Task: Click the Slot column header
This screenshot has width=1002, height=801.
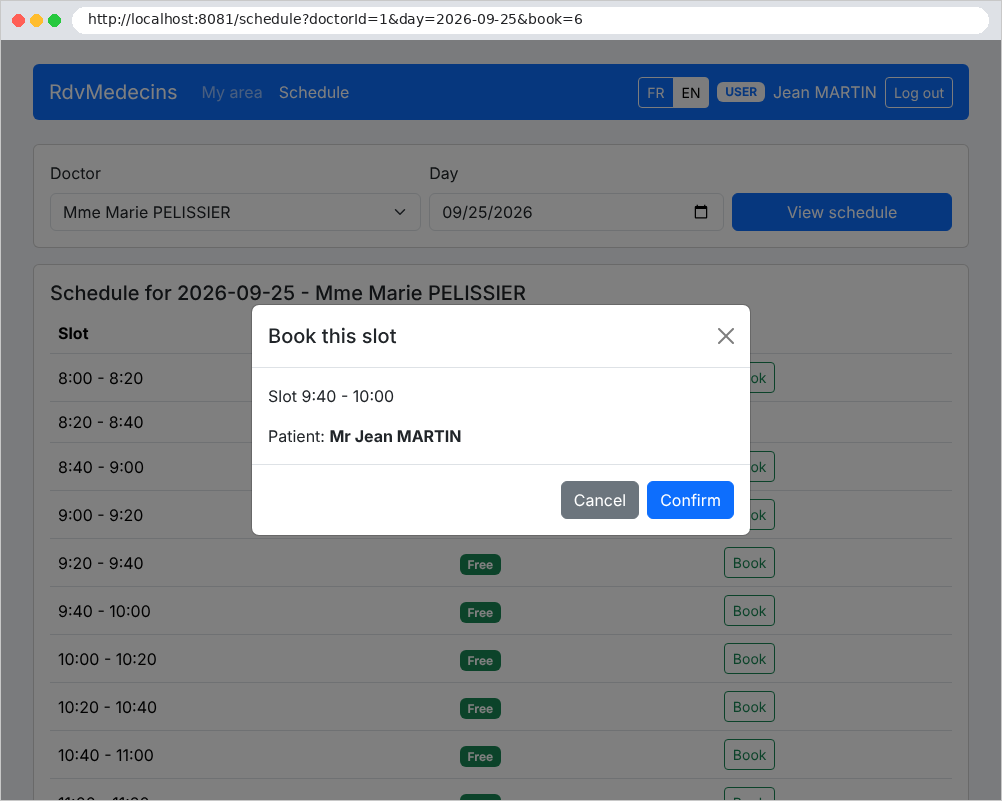Action: point(73,334)
